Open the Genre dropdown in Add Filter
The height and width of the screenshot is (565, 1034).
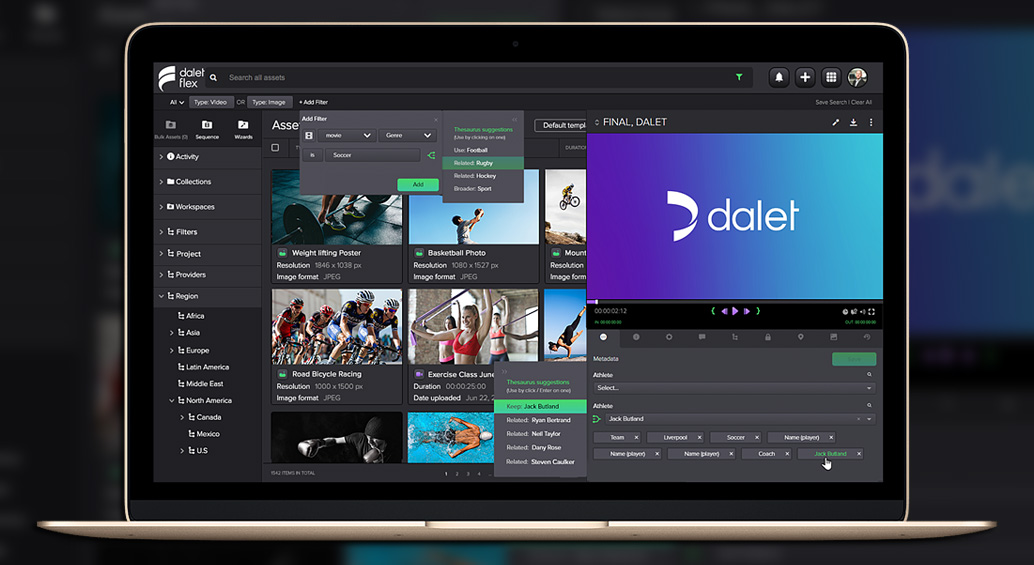click(408, 135)
